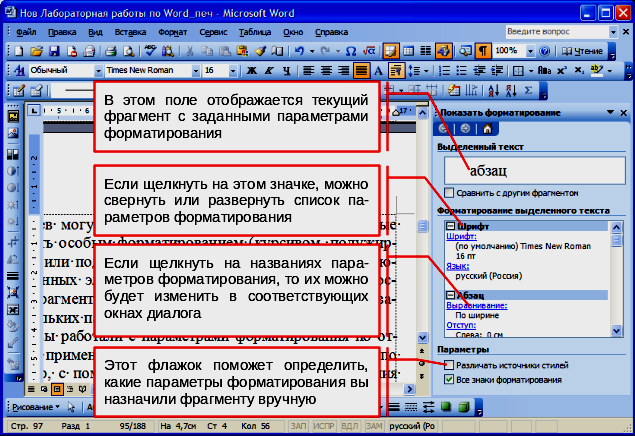
Task: Toggle the ЗАП macro recording indicator
Action: 299,426
